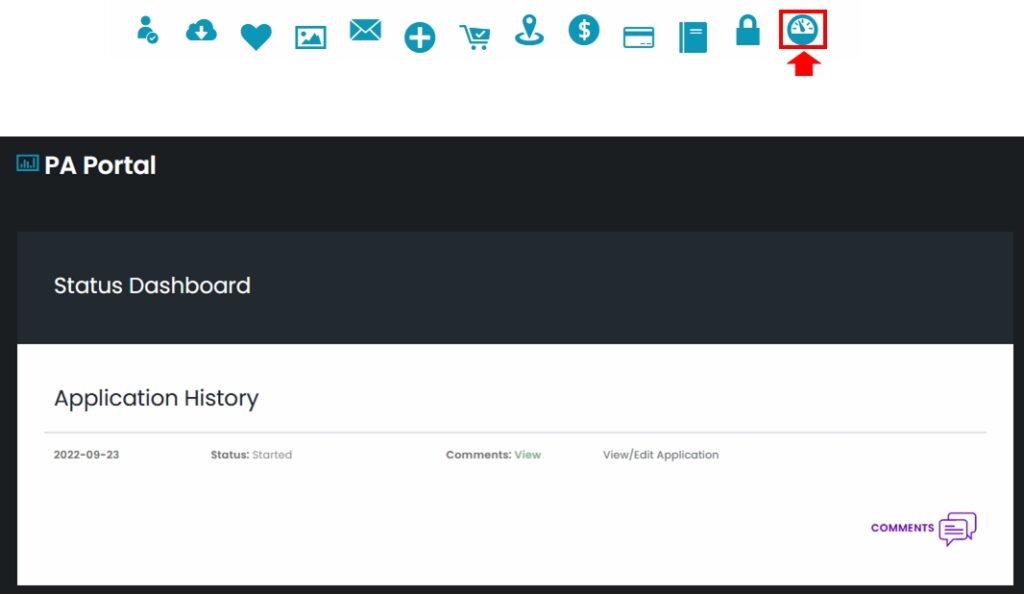Select the padlock security icon

tap(747, 34)
